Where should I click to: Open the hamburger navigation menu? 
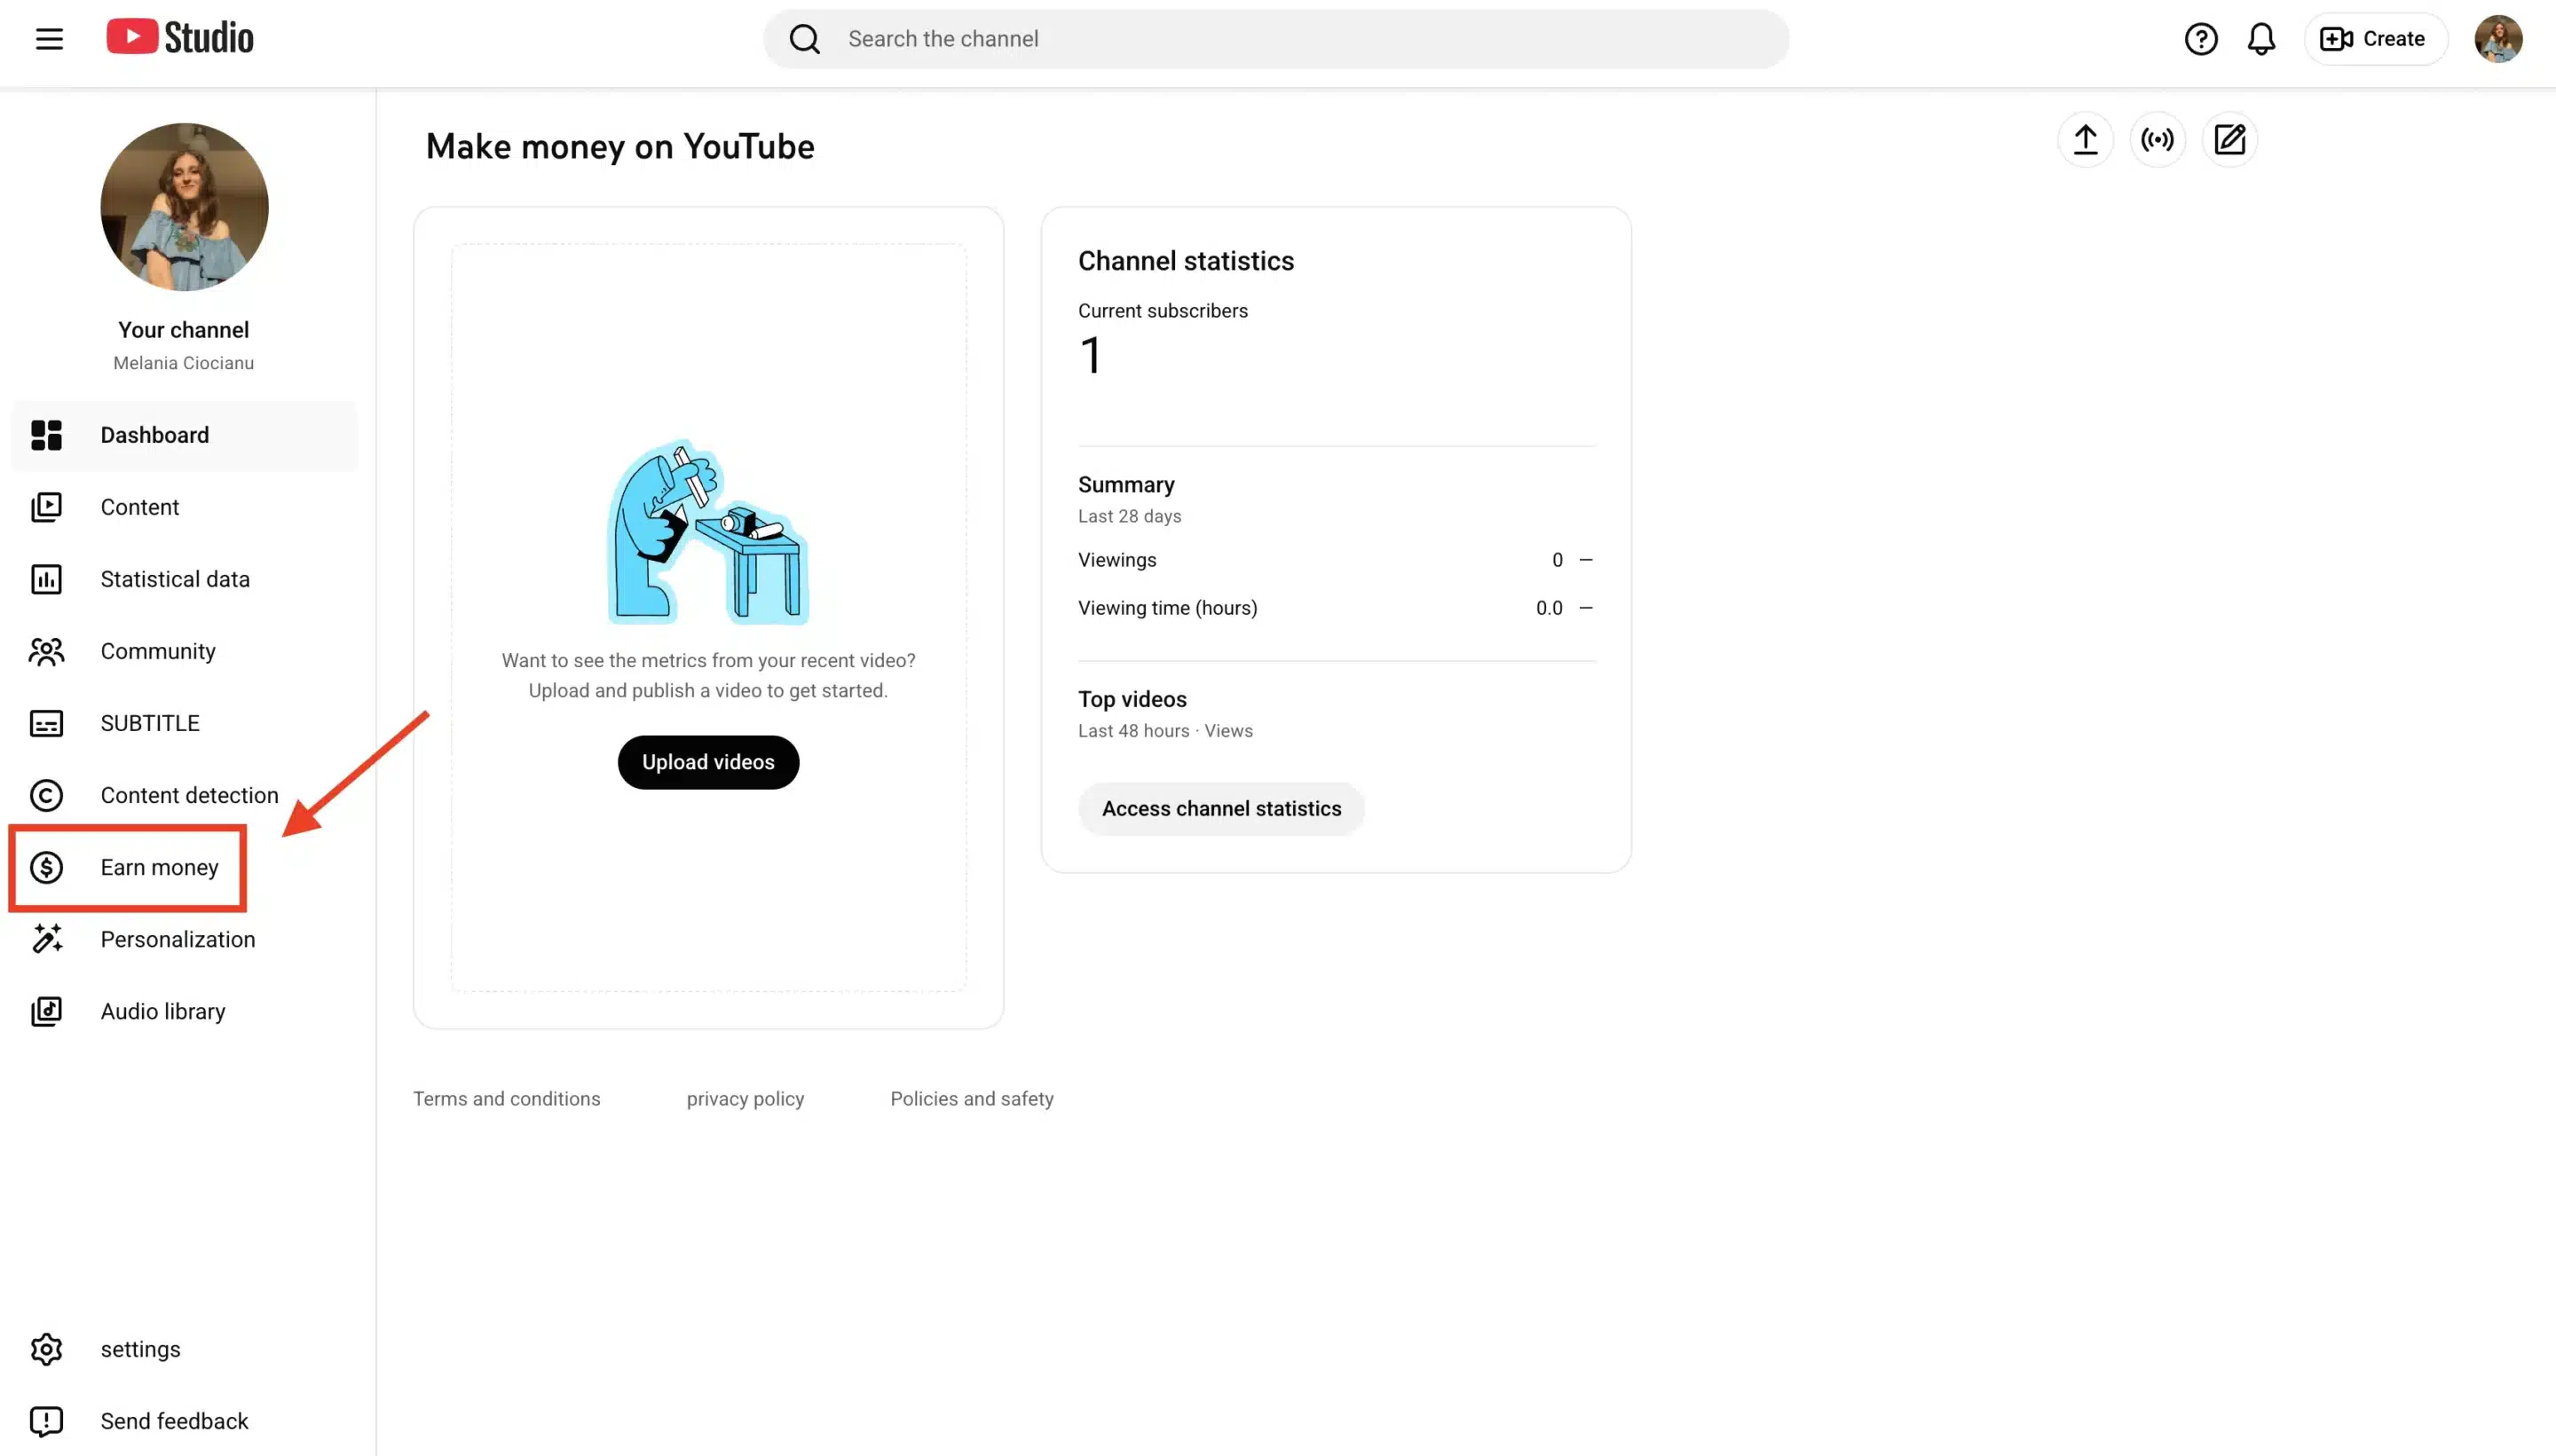pos(48,38)
